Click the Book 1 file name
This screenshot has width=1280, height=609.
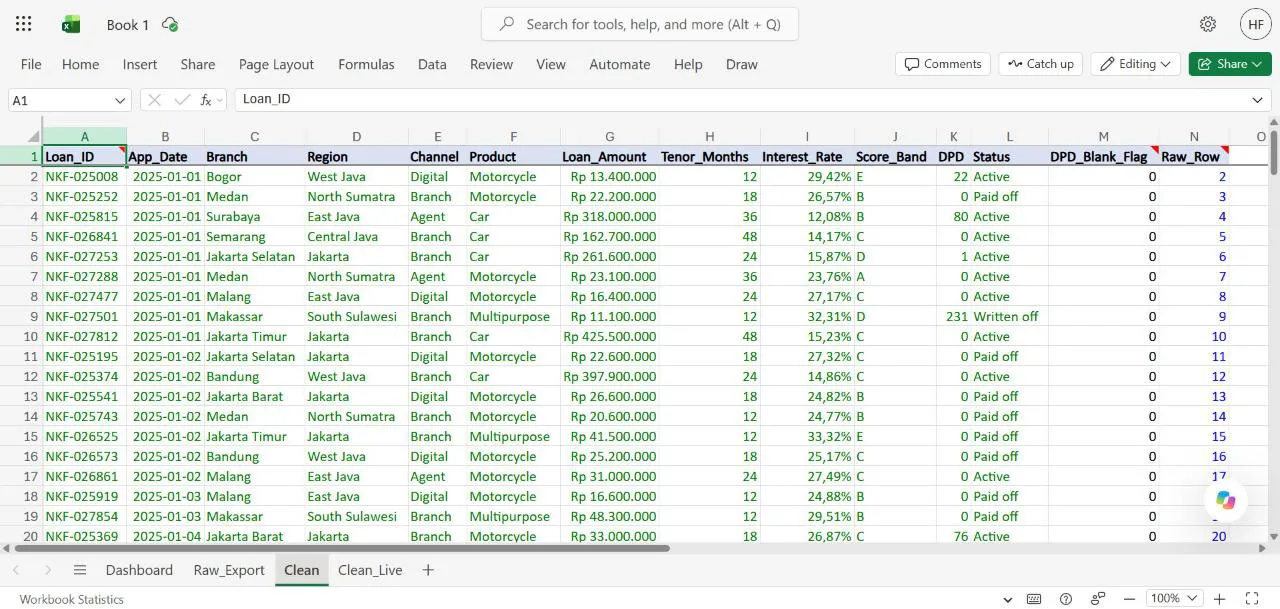click(x=128, y=24)
